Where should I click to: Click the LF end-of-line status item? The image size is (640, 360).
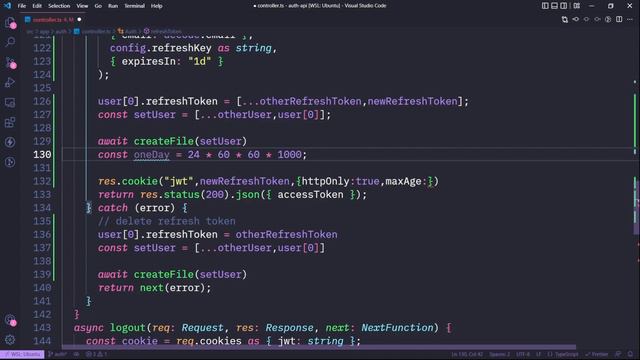click(539, 354)
